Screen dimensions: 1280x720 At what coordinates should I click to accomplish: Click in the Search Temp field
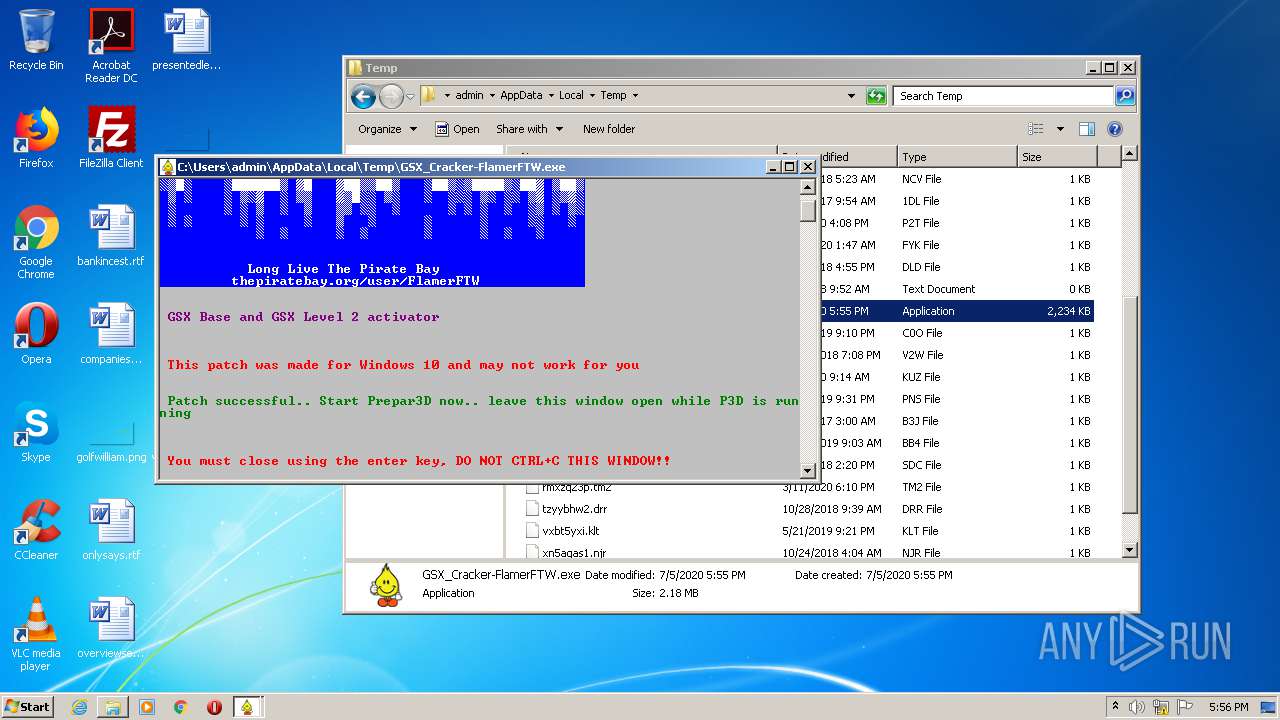click(1003, 96)
